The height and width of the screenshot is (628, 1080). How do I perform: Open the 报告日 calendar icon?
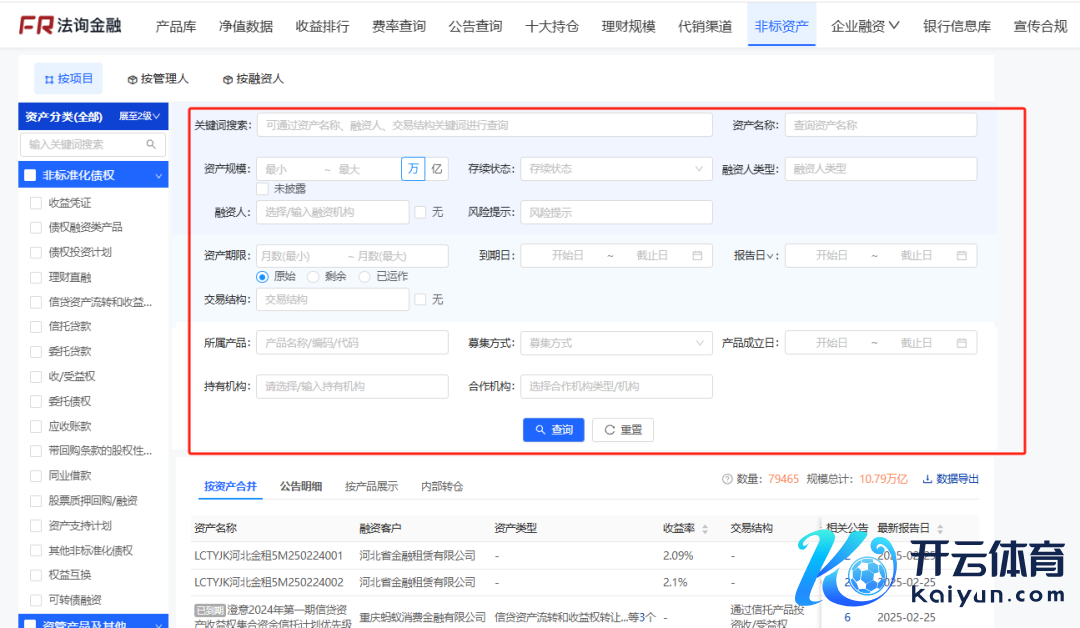(962, 256)
